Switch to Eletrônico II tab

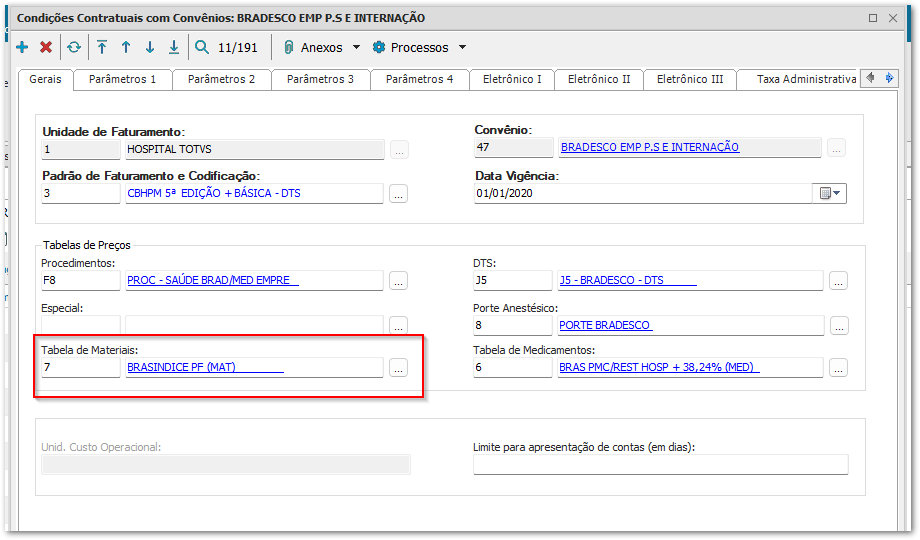click(x=599, y=79)
